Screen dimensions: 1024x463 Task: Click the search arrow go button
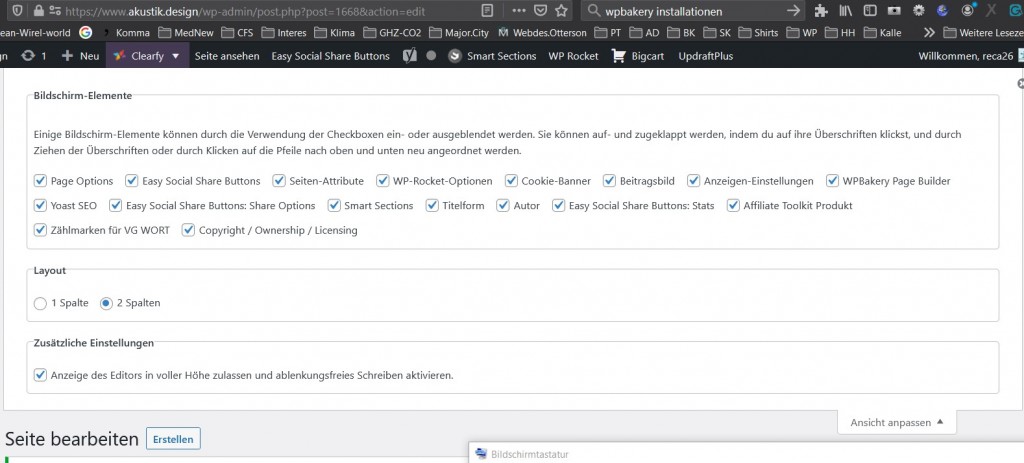pos(793,10)
